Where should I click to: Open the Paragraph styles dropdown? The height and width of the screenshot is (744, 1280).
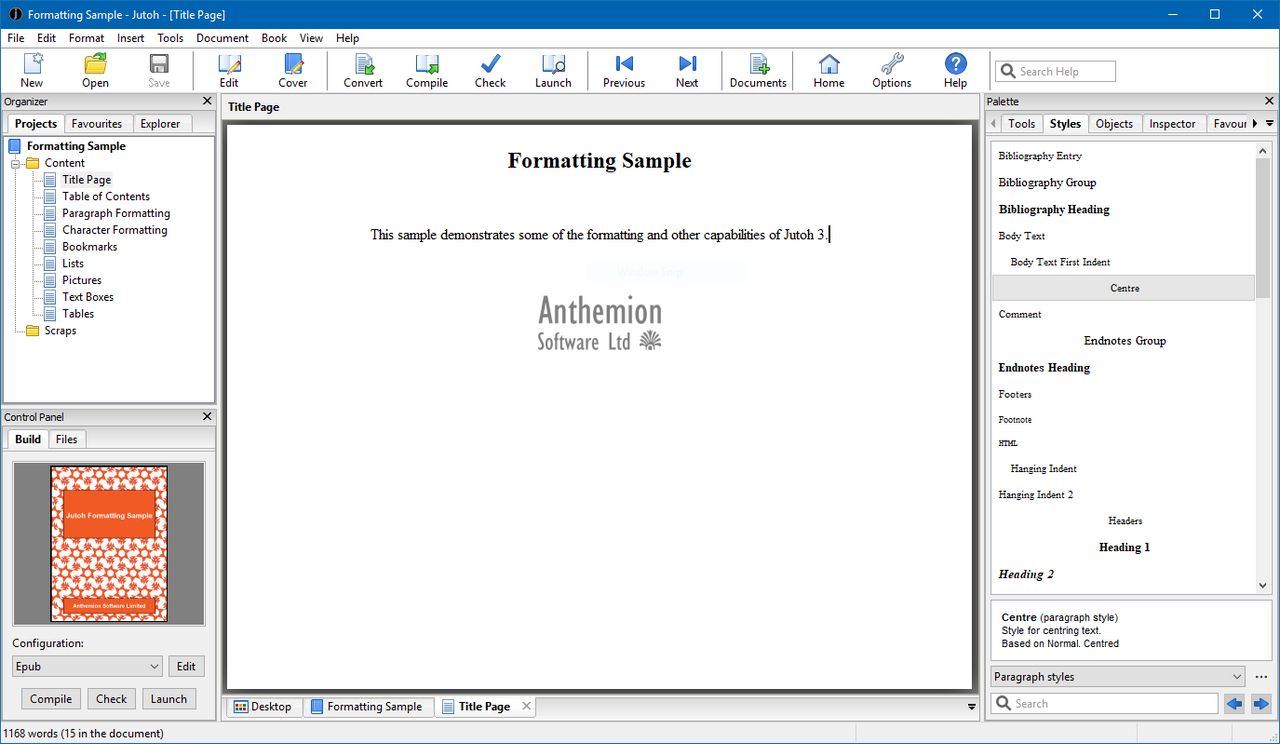(x=1117, y=677)
